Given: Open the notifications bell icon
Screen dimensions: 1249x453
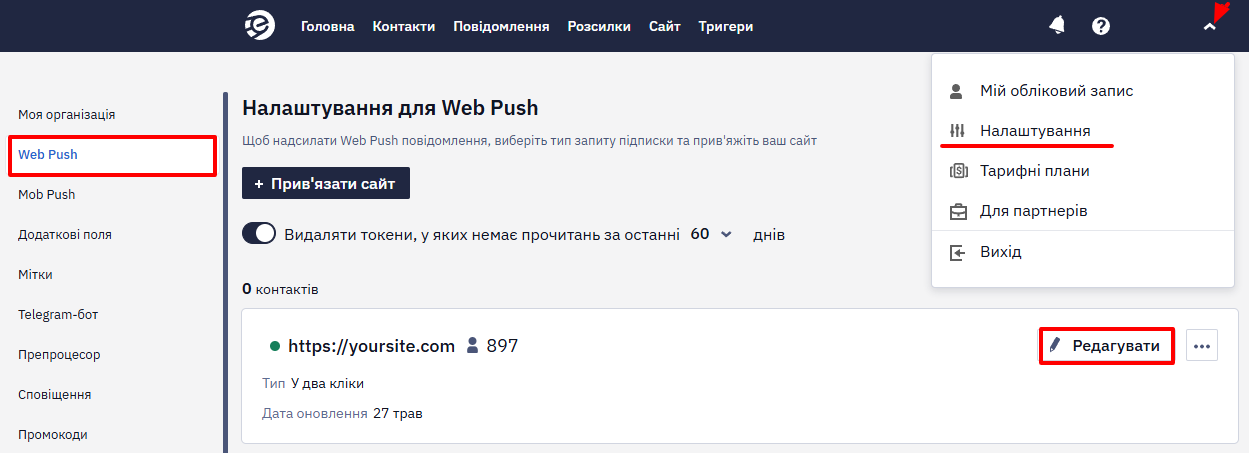Looking at the screenshot, I should [1057, 26].
